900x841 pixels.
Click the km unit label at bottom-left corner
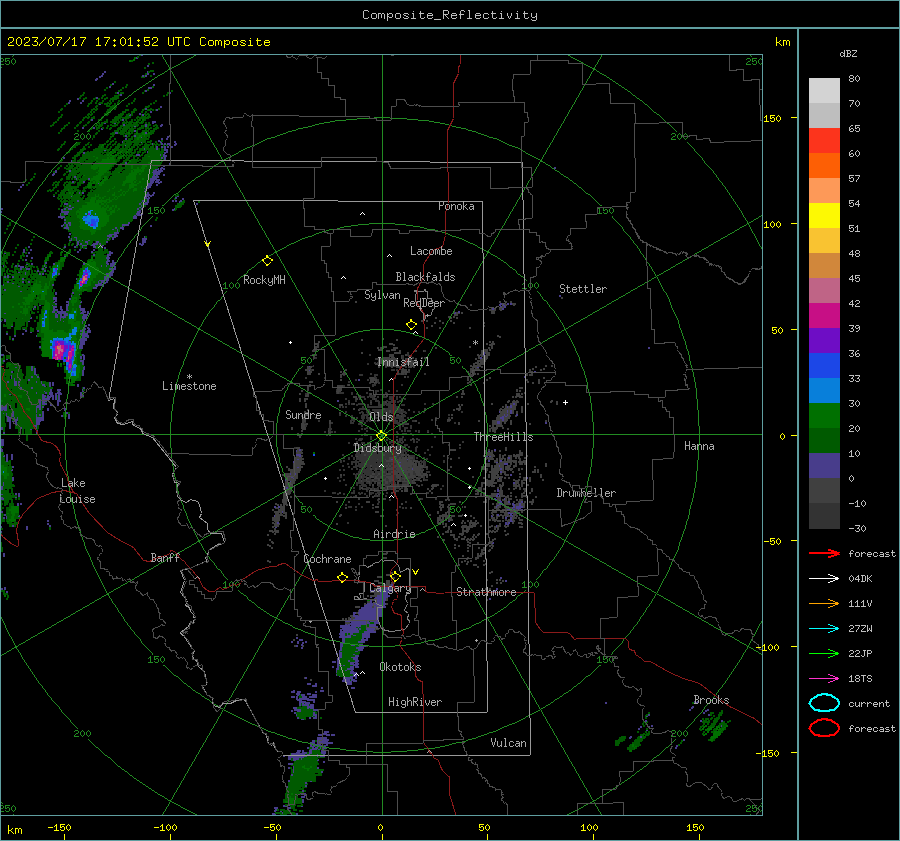[15, 830]
